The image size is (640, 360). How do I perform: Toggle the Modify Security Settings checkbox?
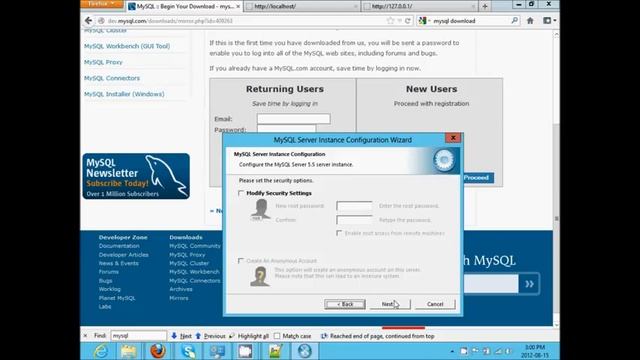point(241,193)
